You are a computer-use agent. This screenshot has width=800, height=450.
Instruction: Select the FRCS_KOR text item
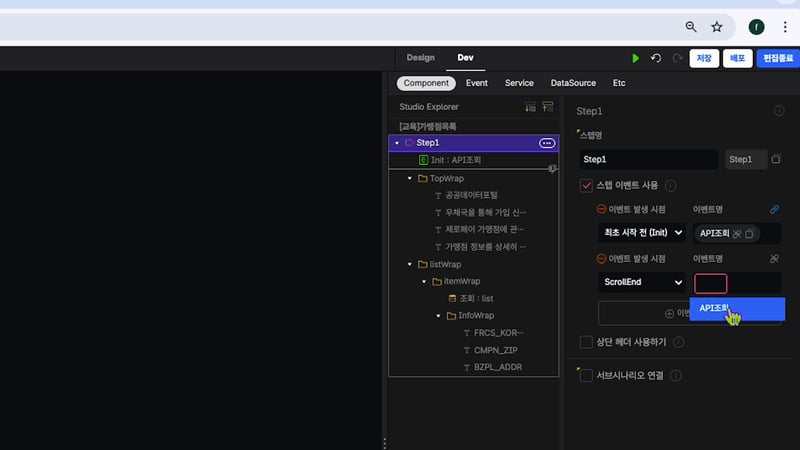click(498, 333)
